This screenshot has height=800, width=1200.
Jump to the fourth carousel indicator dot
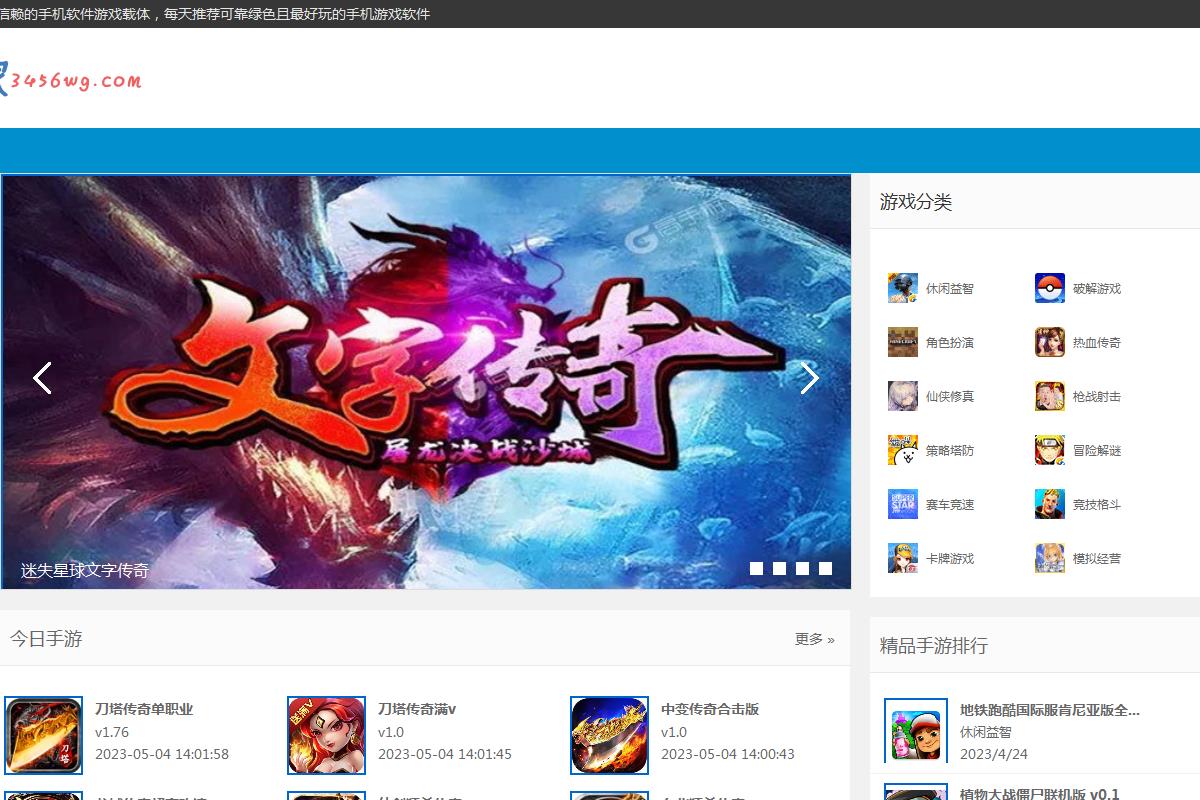826,568
